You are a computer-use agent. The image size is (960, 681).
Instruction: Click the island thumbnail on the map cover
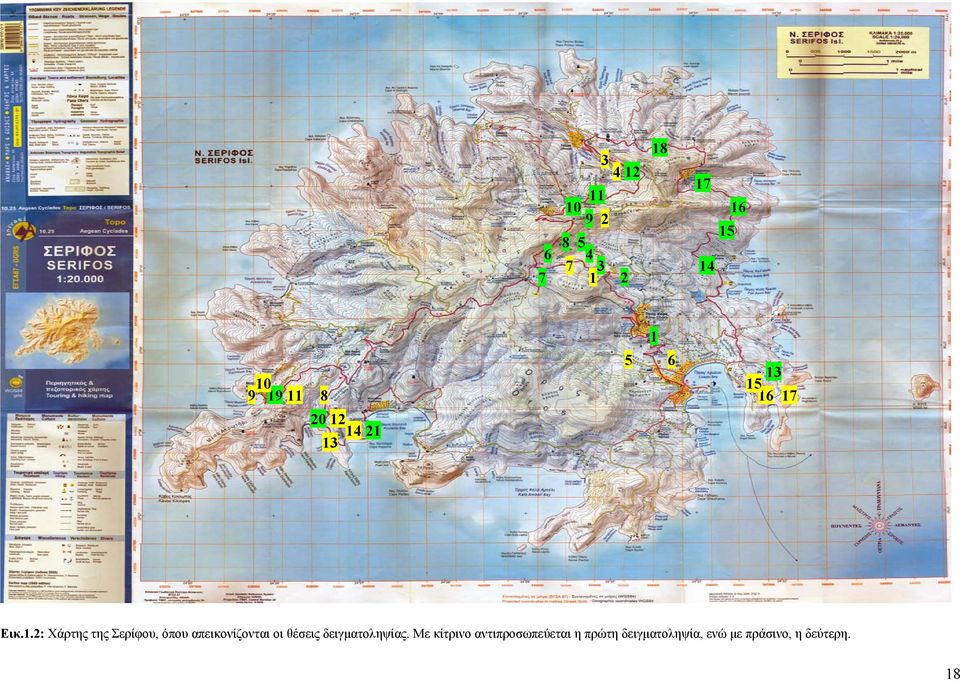(x=67, y=331)
